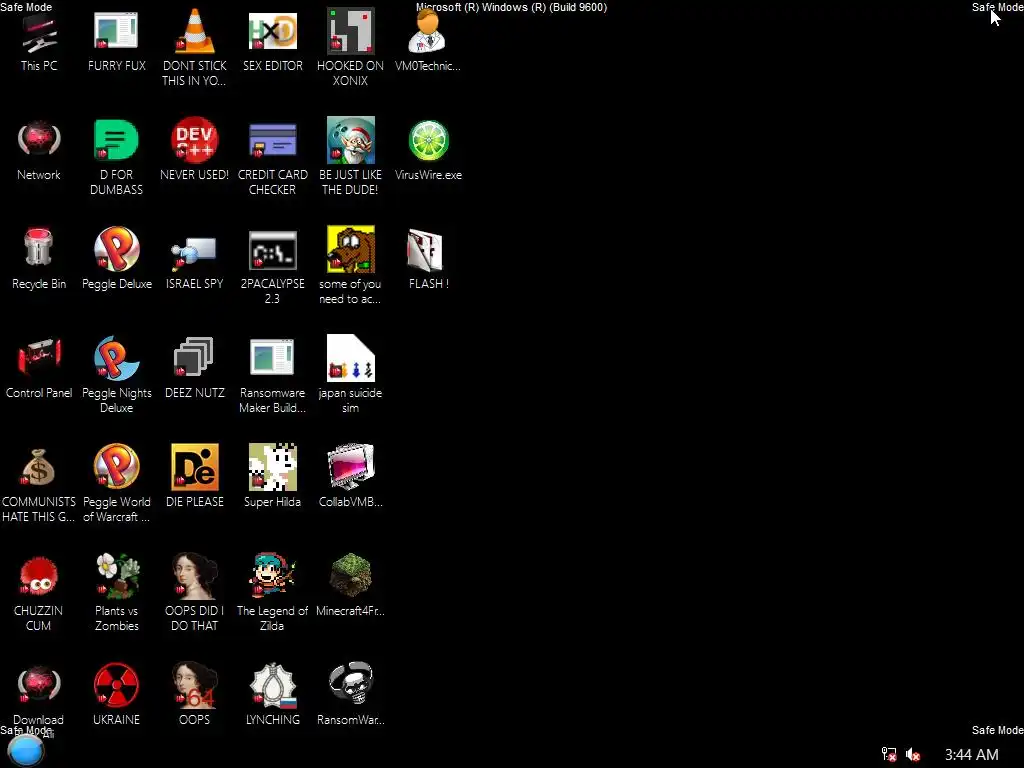Click the 2PACALYPSE 2.3 console icon

(272, 250)
